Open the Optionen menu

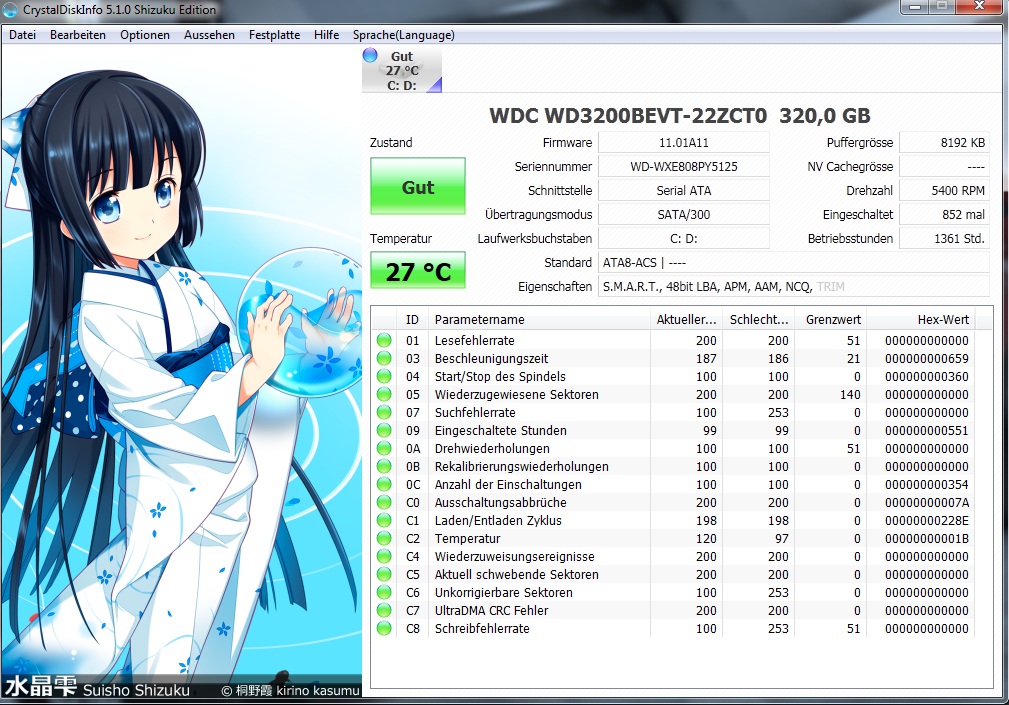(145, 35)
